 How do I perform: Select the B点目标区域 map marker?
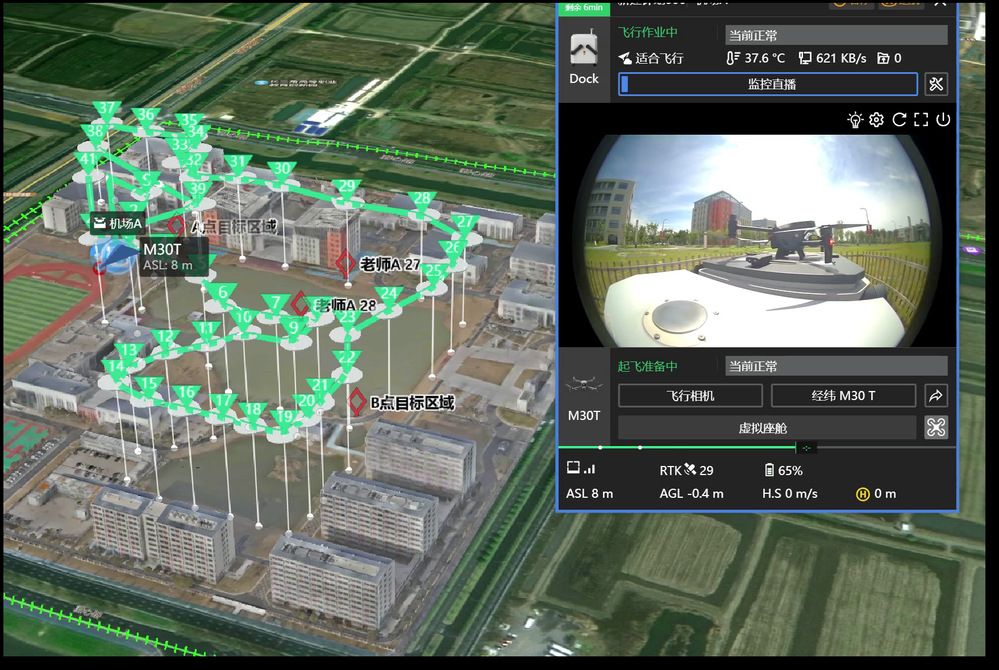point(357,402)
